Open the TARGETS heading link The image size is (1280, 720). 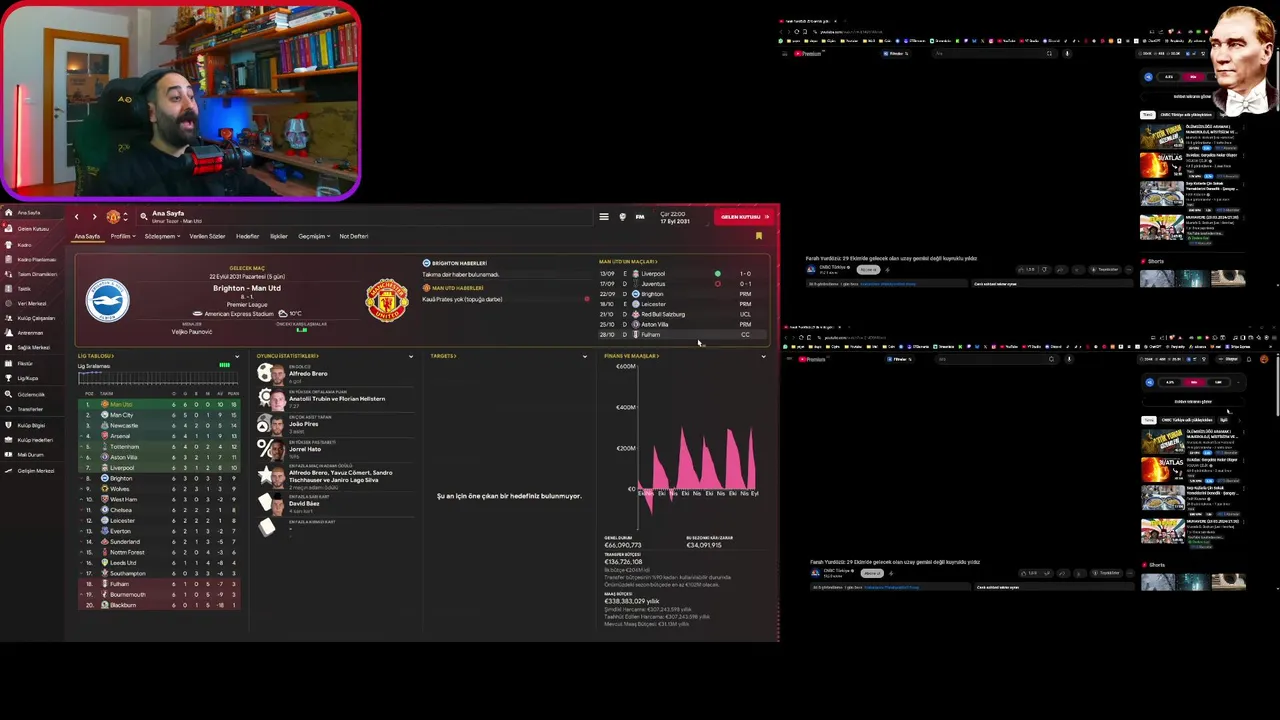pyautogui.click(x=443, y=356)
